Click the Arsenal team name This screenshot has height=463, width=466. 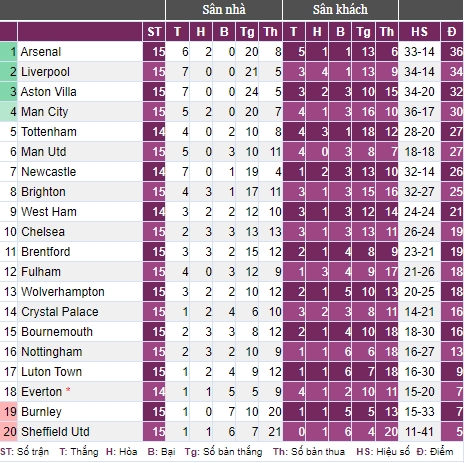point(41,52)
